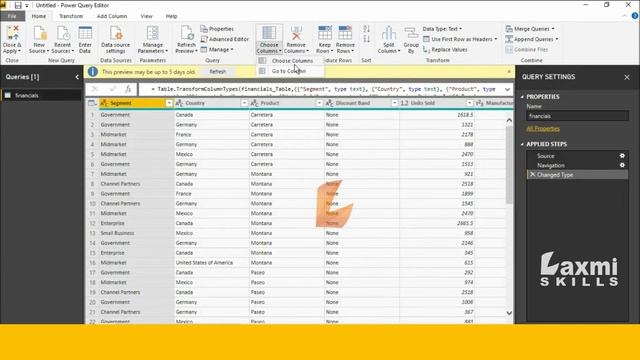The height and width of the screenshot is (360, 640).
Task: Open the Append Queries dropdown
Action: tap(531, 39)
